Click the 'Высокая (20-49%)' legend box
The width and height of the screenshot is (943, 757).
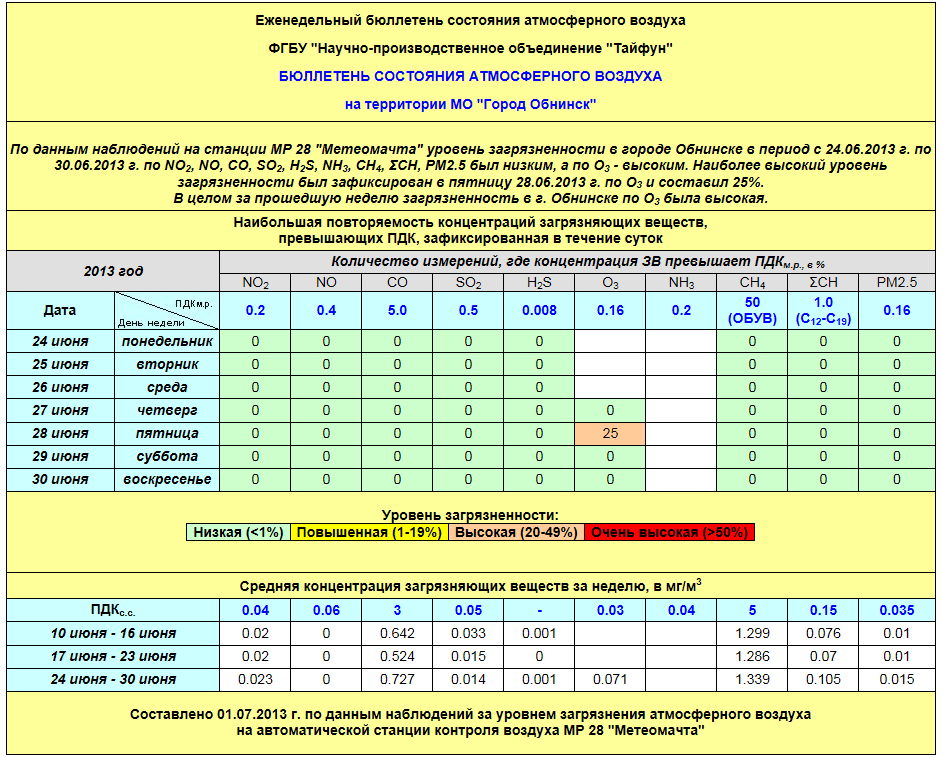(x=515, y=532)
